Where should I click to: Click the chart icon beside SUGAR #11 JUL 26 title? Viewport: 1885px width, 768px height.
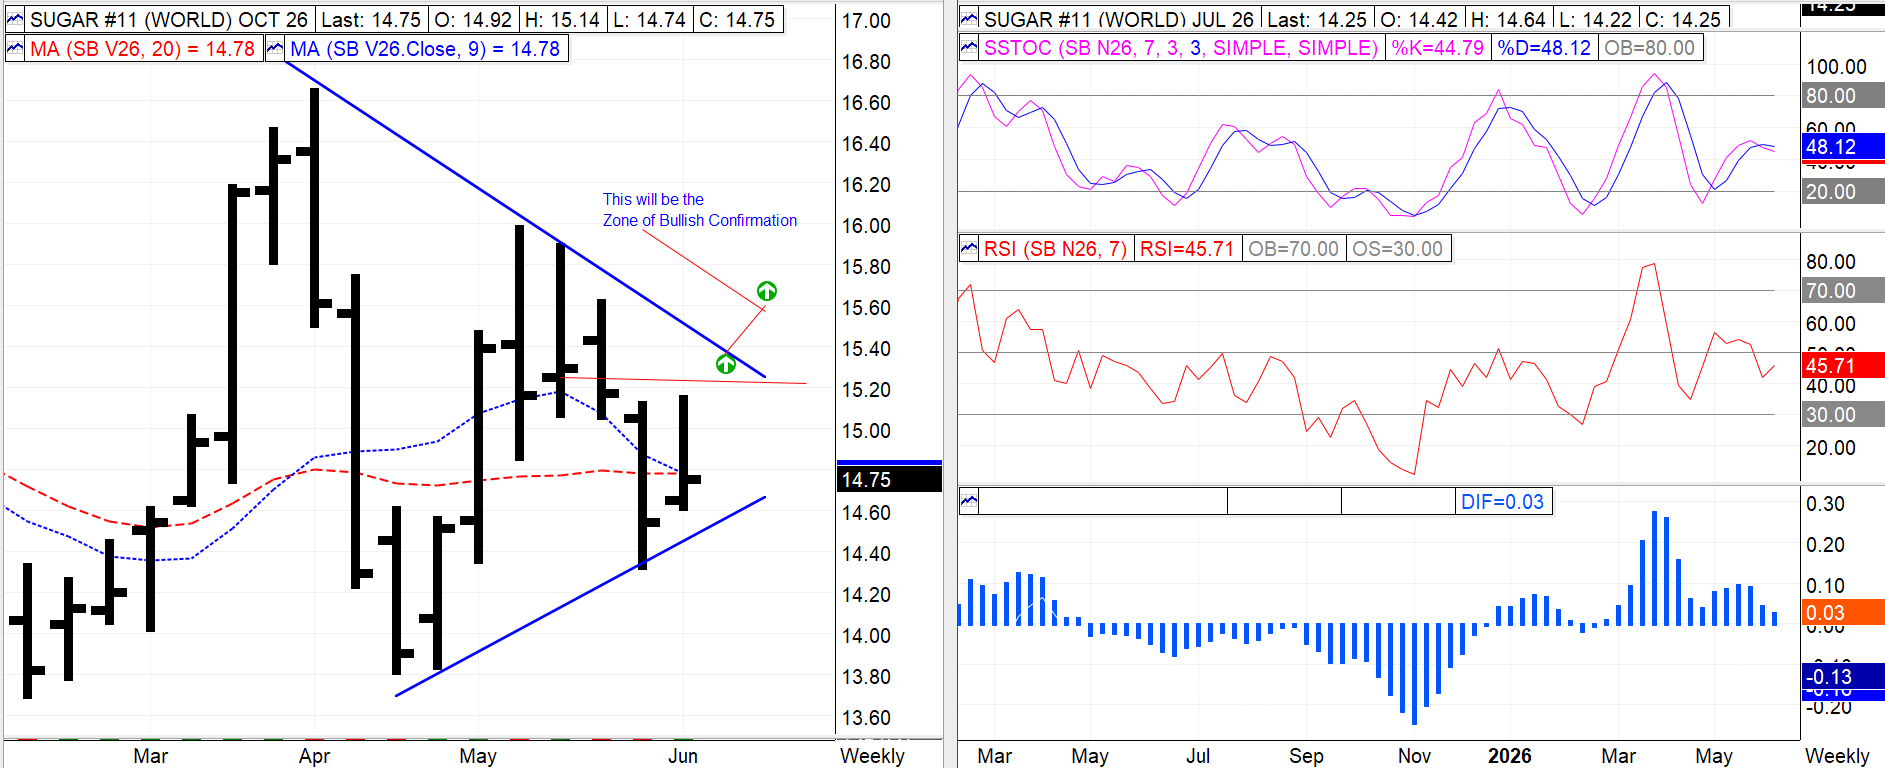(x=969, y=19)
